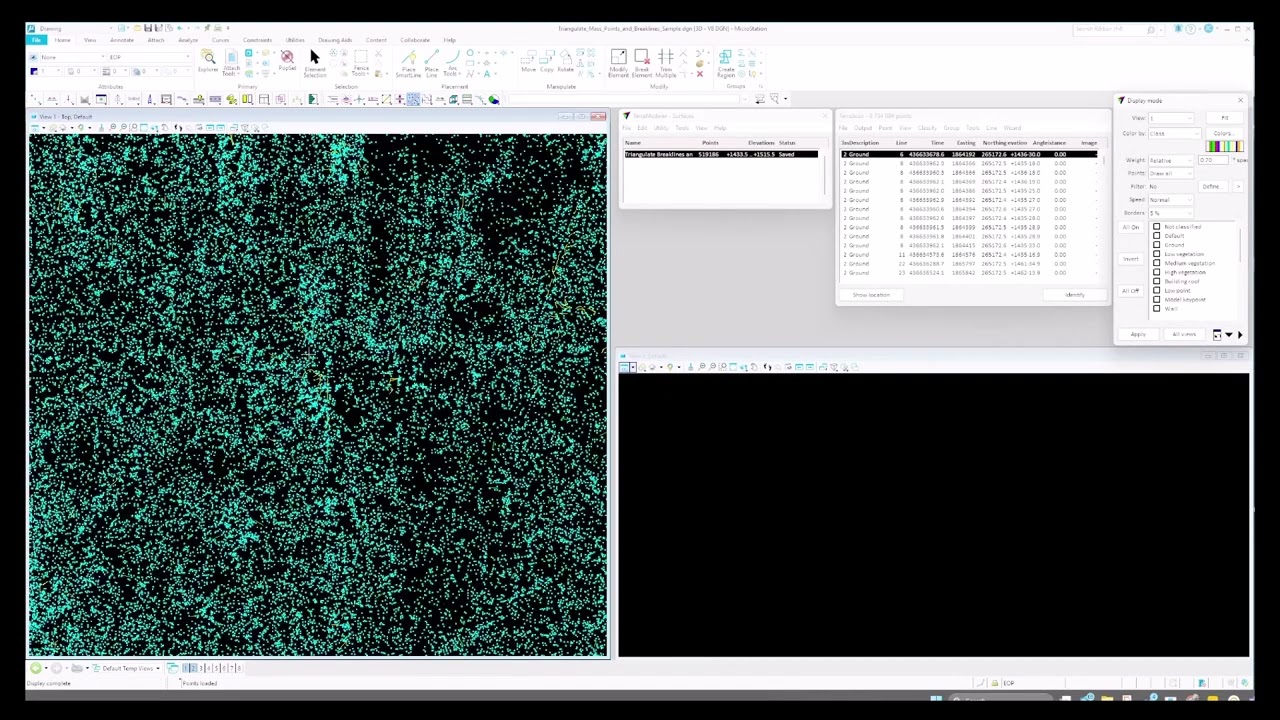This screenshot has width=1280, height=720.
Task: Click Show location in TerraScan window
Action: [871, 295]
